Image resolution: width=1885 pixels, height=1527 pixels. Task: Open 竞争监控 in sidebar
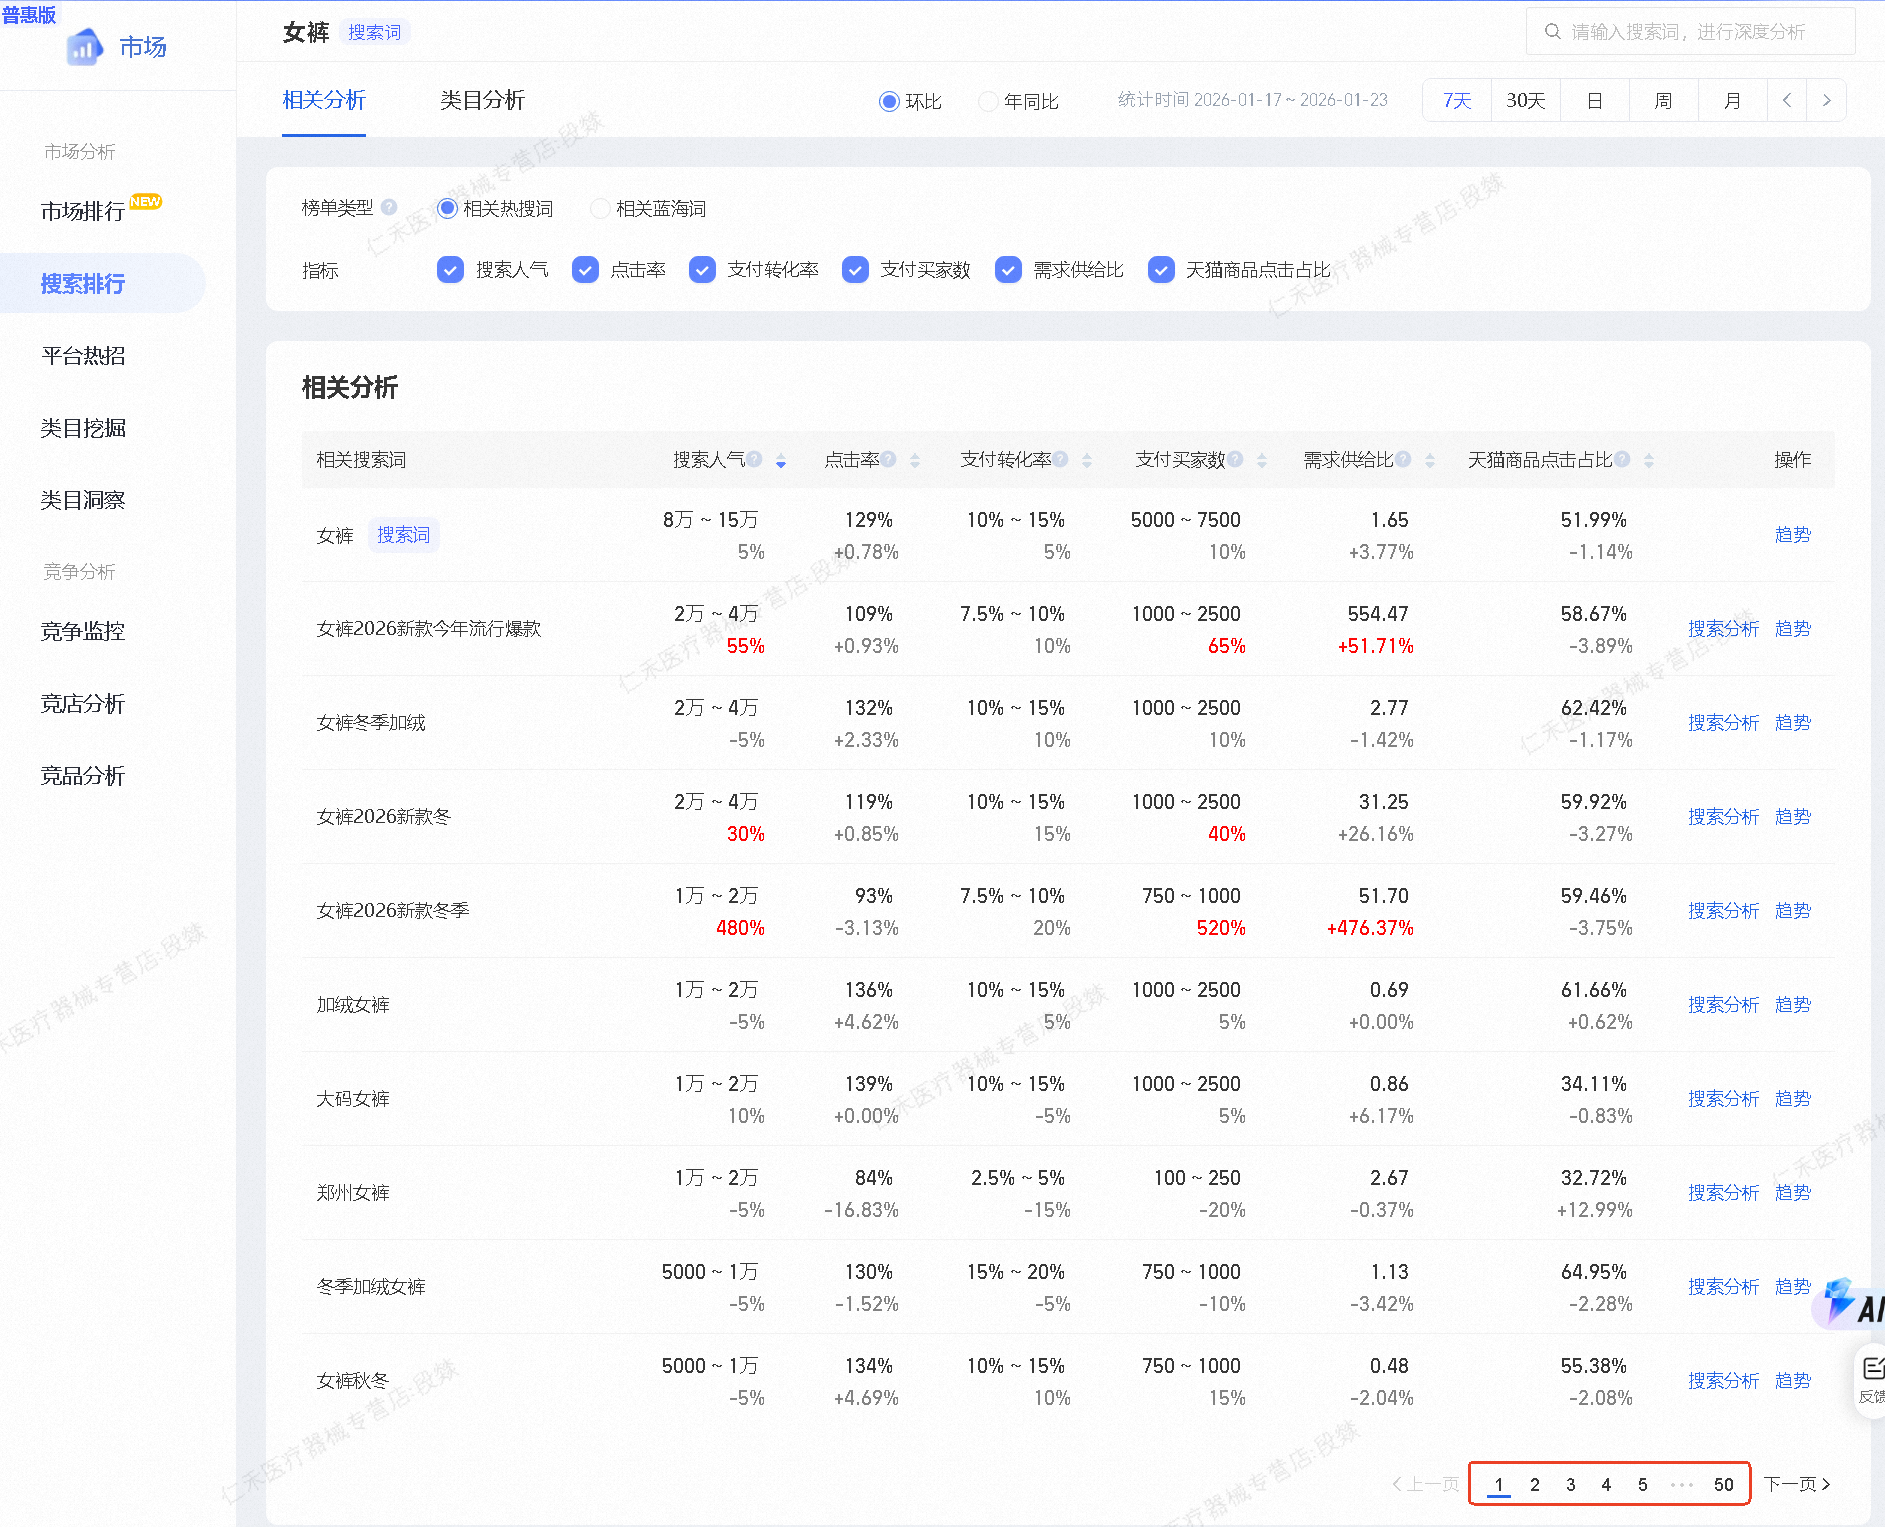83,631
